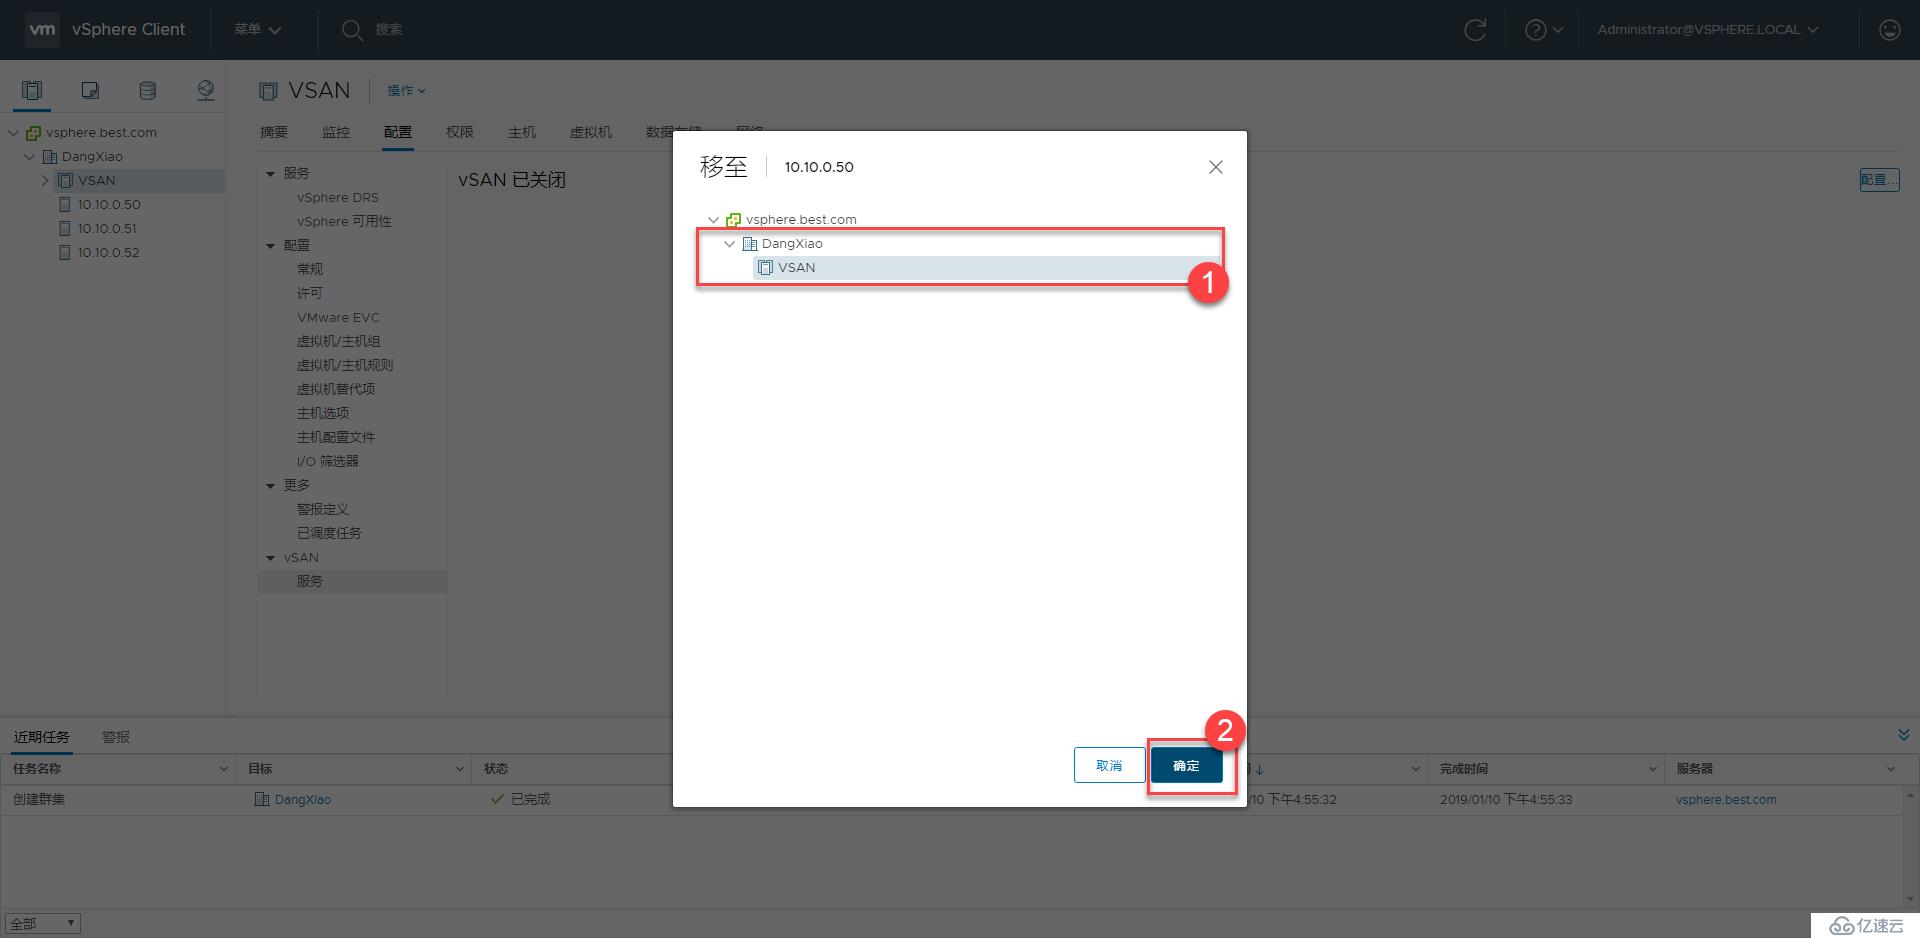Open 主机配置文件 settings
This screenshot has width=1920, height=938.
click(336, 437)
